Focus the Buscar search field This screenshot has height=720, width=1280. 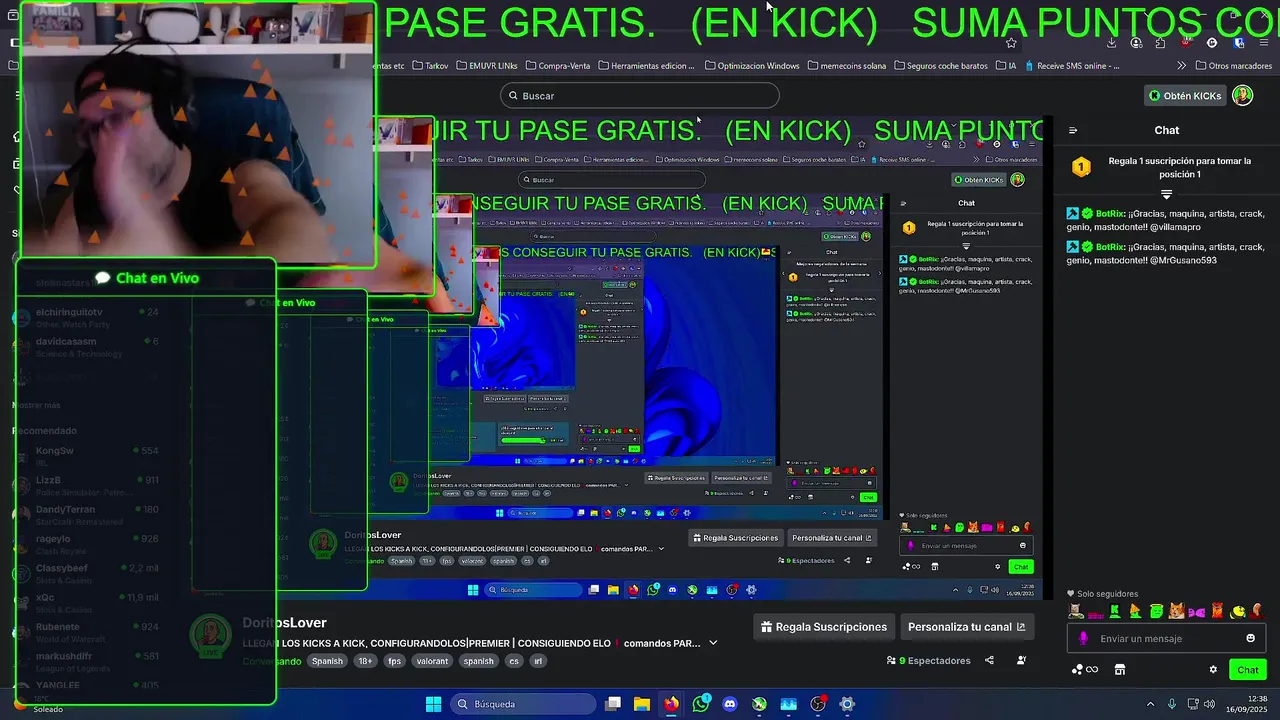coord(640,95)
